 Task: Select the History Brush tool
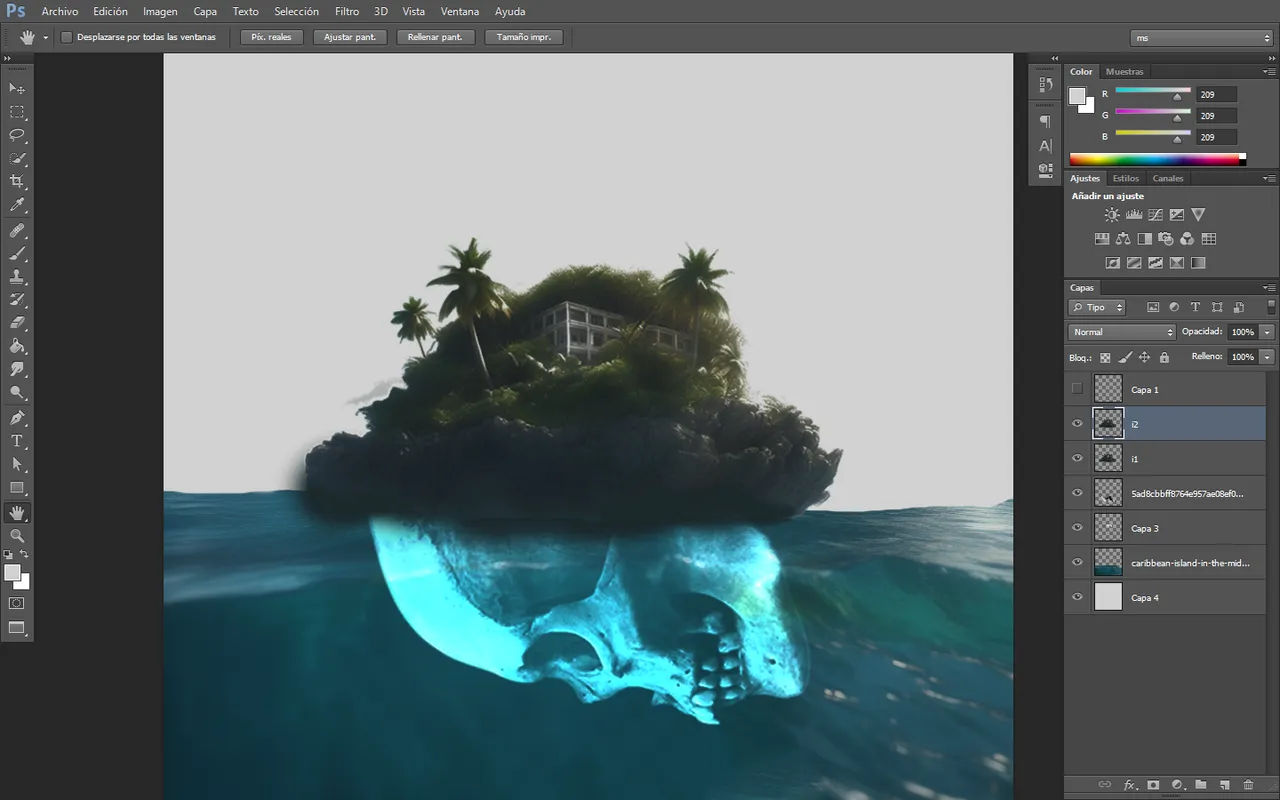17,300
